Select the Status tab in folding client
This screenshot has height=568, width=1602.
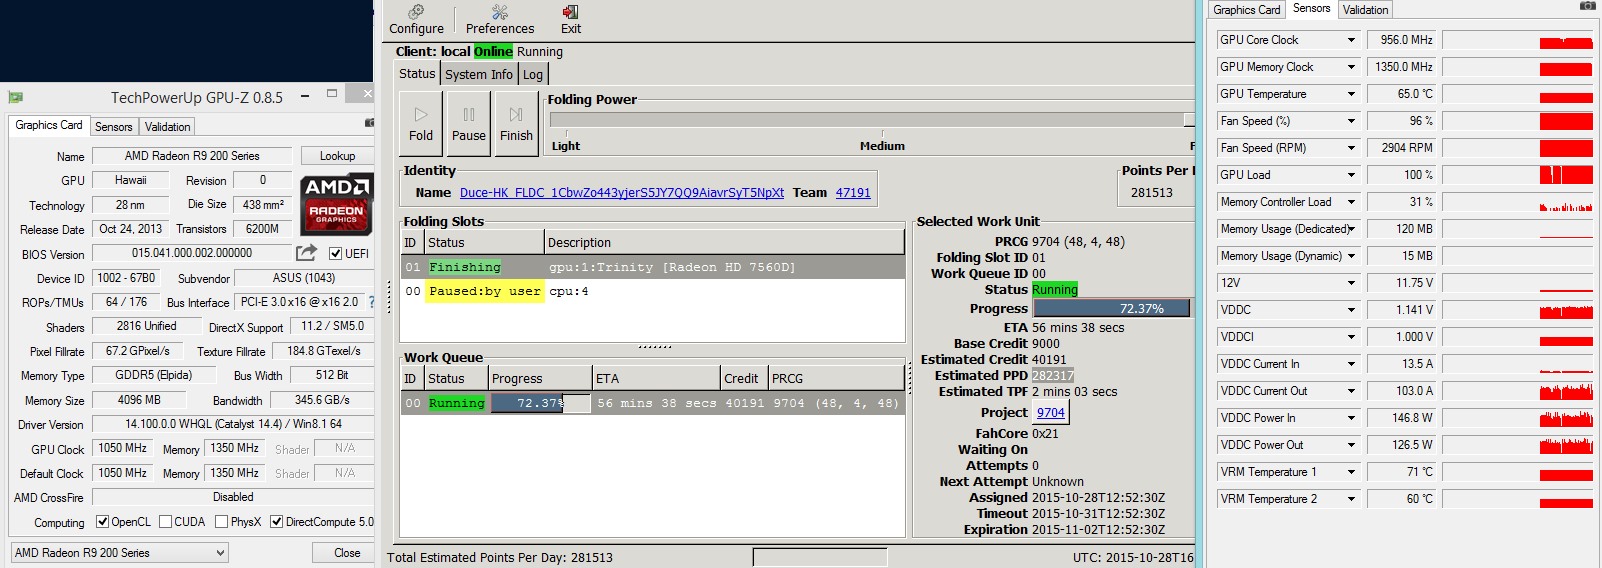417,73
